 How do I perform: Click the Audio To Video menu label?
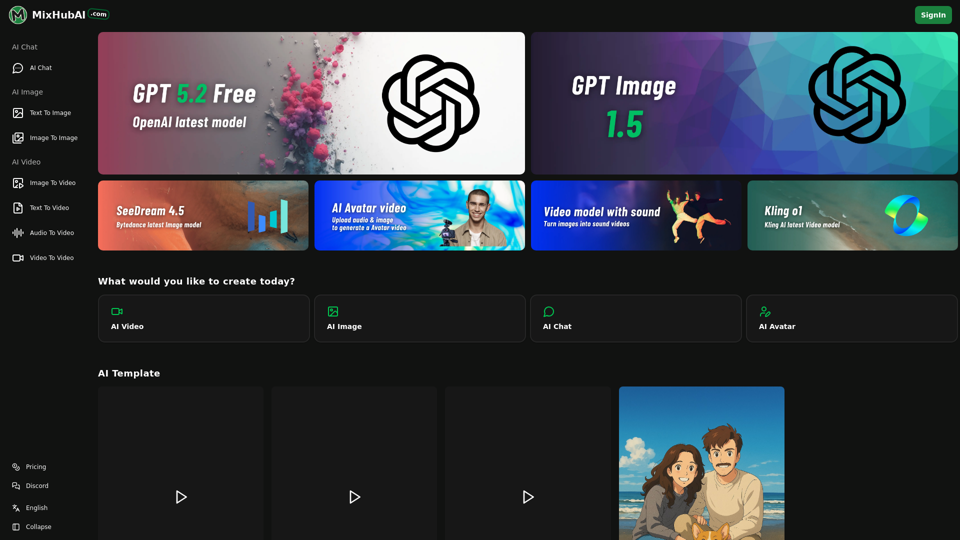[52, 233]
